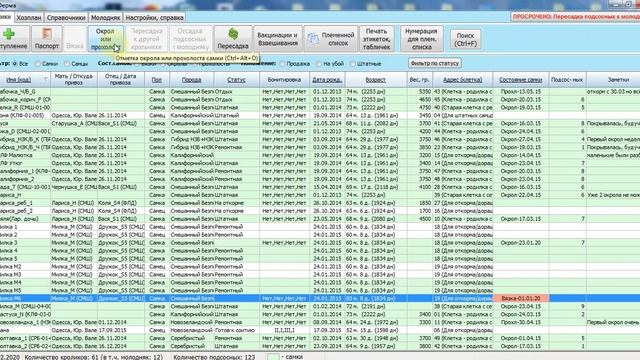Click the Бонитировка column header

[x=284, y=80]
